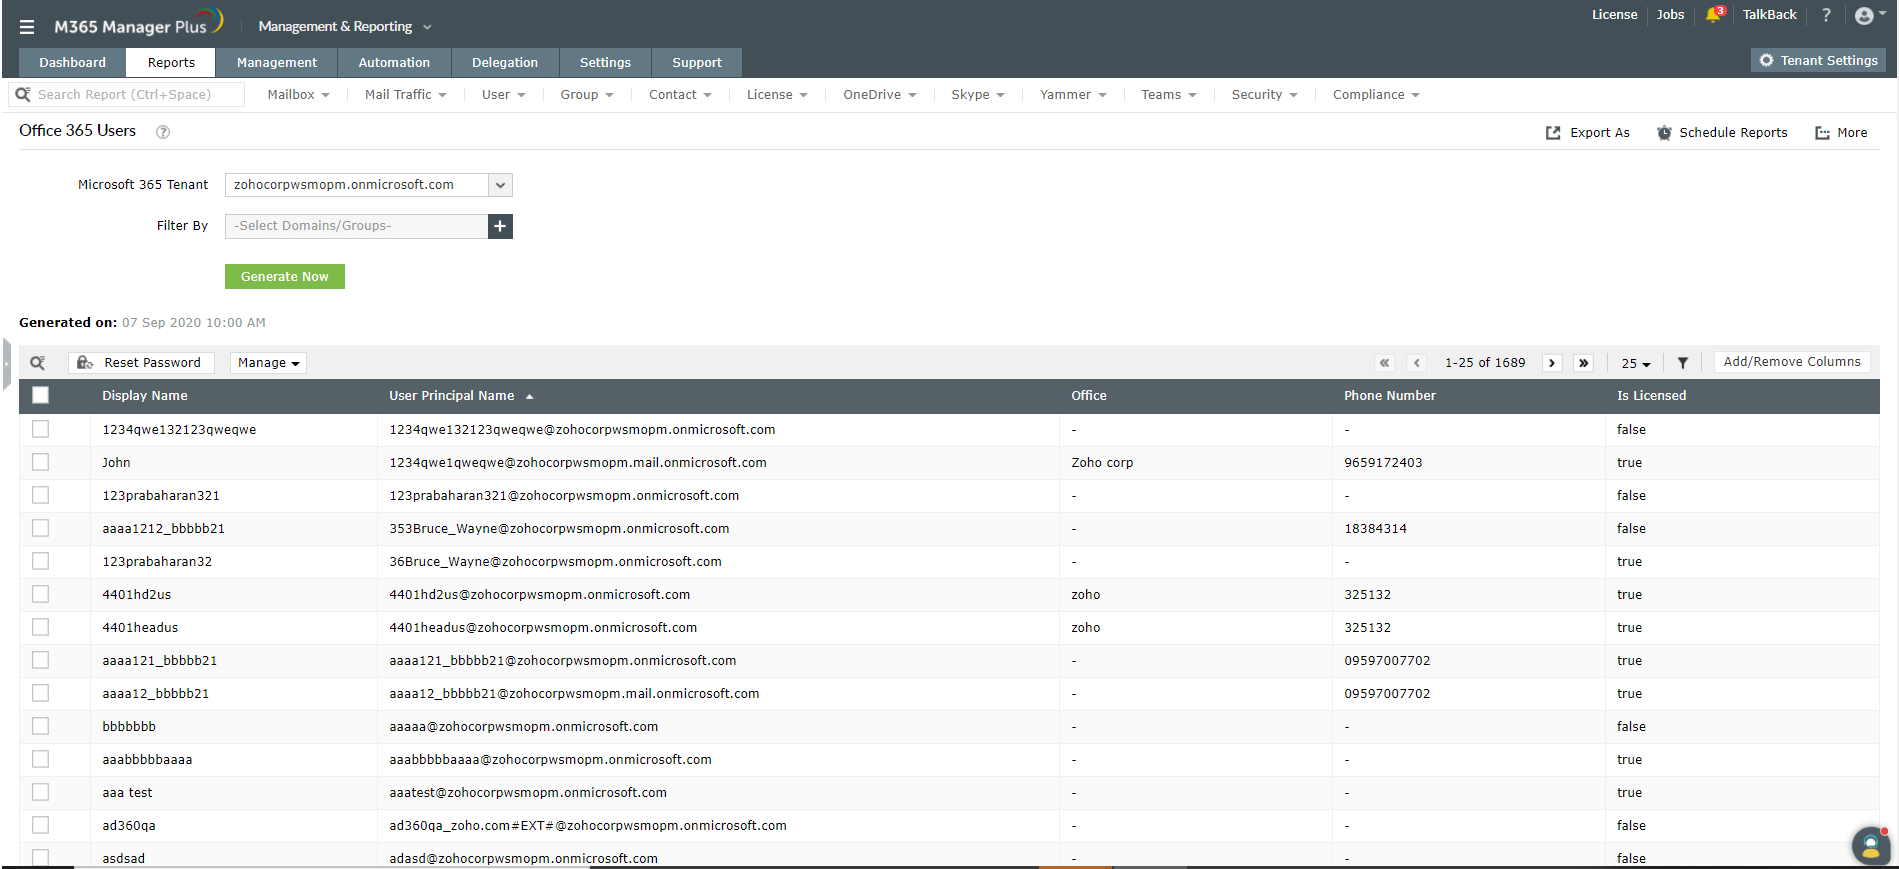This screenshot has width=1899, height=869.
Task: Click the More options icon
Action: point(1823,133)
